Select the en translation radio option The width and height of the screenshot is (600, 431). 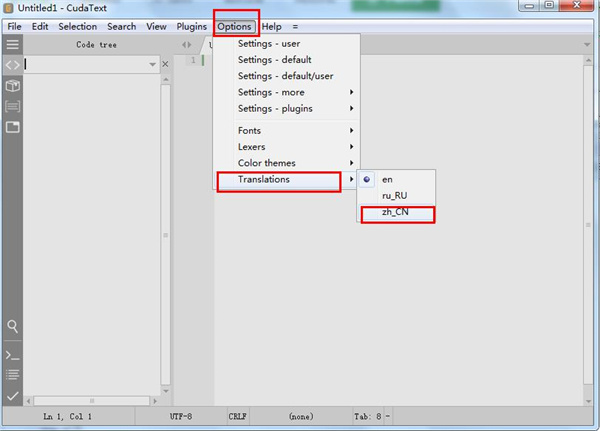[x=387, y=180]
